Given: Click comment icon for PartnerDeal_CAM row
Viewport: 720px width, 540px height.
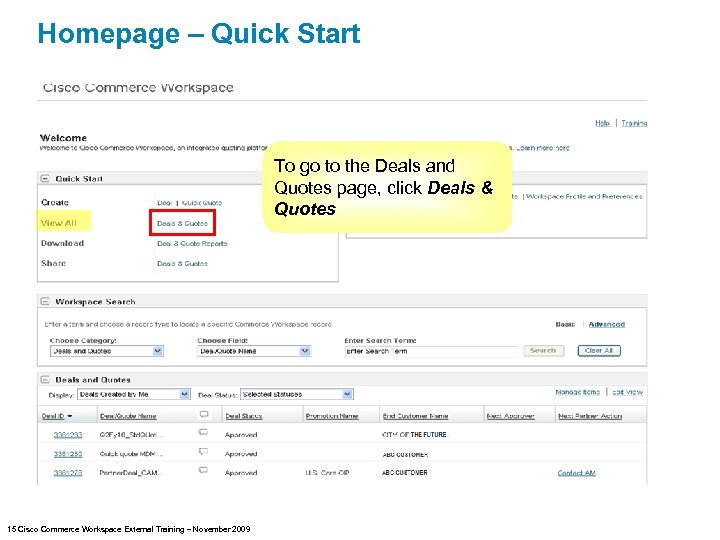Looking at the screenshot, I should 203,470.
